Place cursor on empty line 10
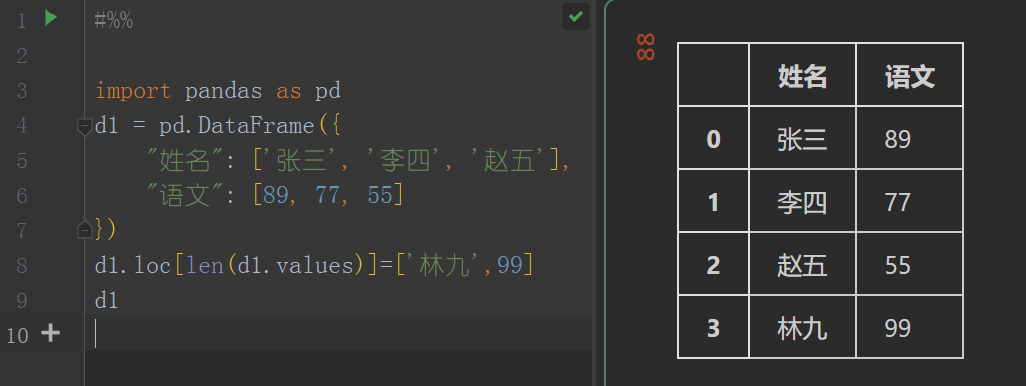1026x386 pixels. [338, 333]
